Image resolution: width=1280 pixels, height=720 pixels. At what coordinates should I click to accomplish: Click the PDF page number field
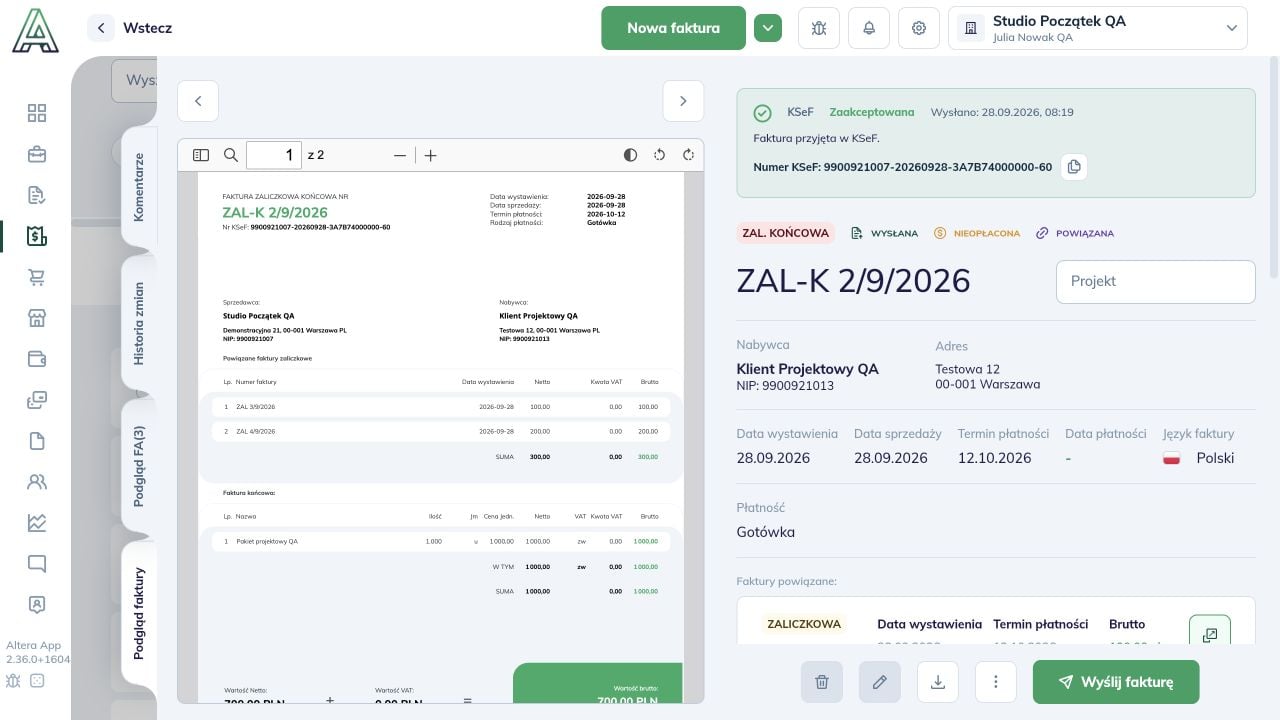[274, 155]
